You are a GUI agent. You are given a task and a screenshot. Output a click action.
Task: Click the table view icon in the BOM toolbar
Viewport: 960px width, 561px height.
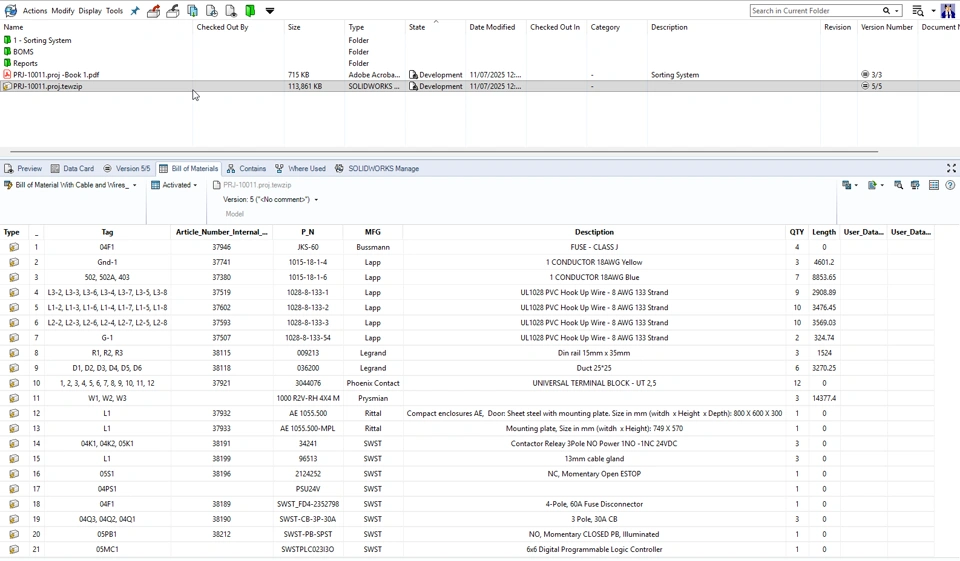(933, 185)
